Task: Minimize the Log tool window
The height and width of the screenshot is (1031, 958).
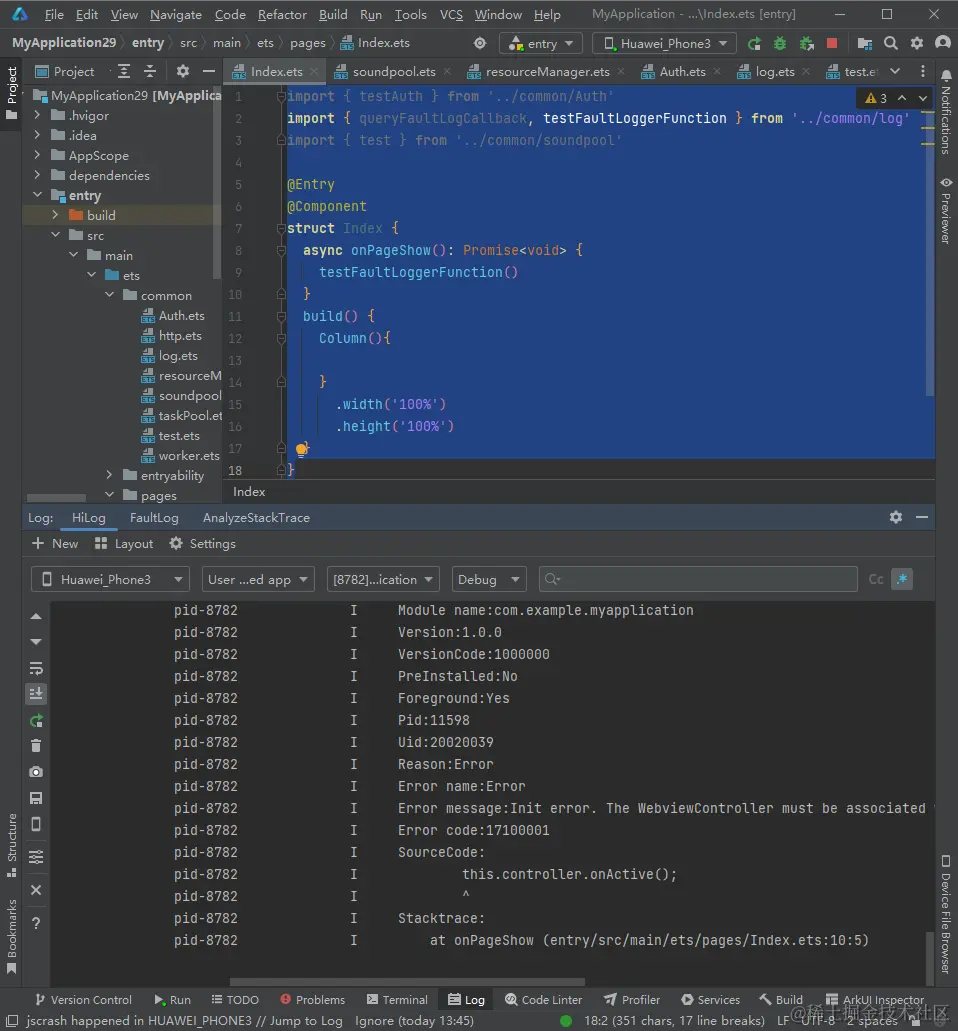Action: click(x=922, y=517)
